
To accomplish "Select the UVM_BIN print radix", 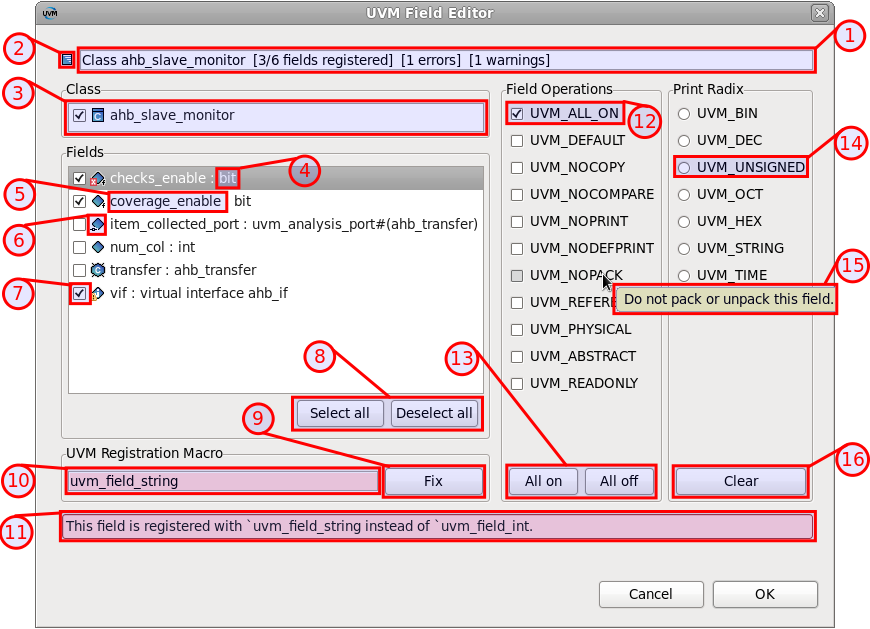I will (683, 113).
